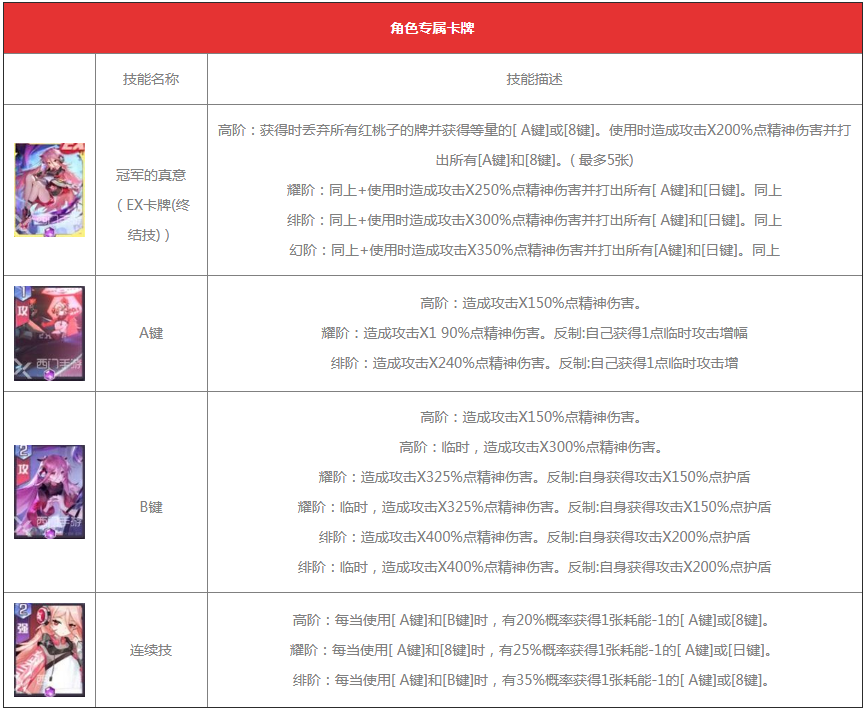The image size is (867, 711).
Task: Select the 技能描述 column header
Action: 534,79
